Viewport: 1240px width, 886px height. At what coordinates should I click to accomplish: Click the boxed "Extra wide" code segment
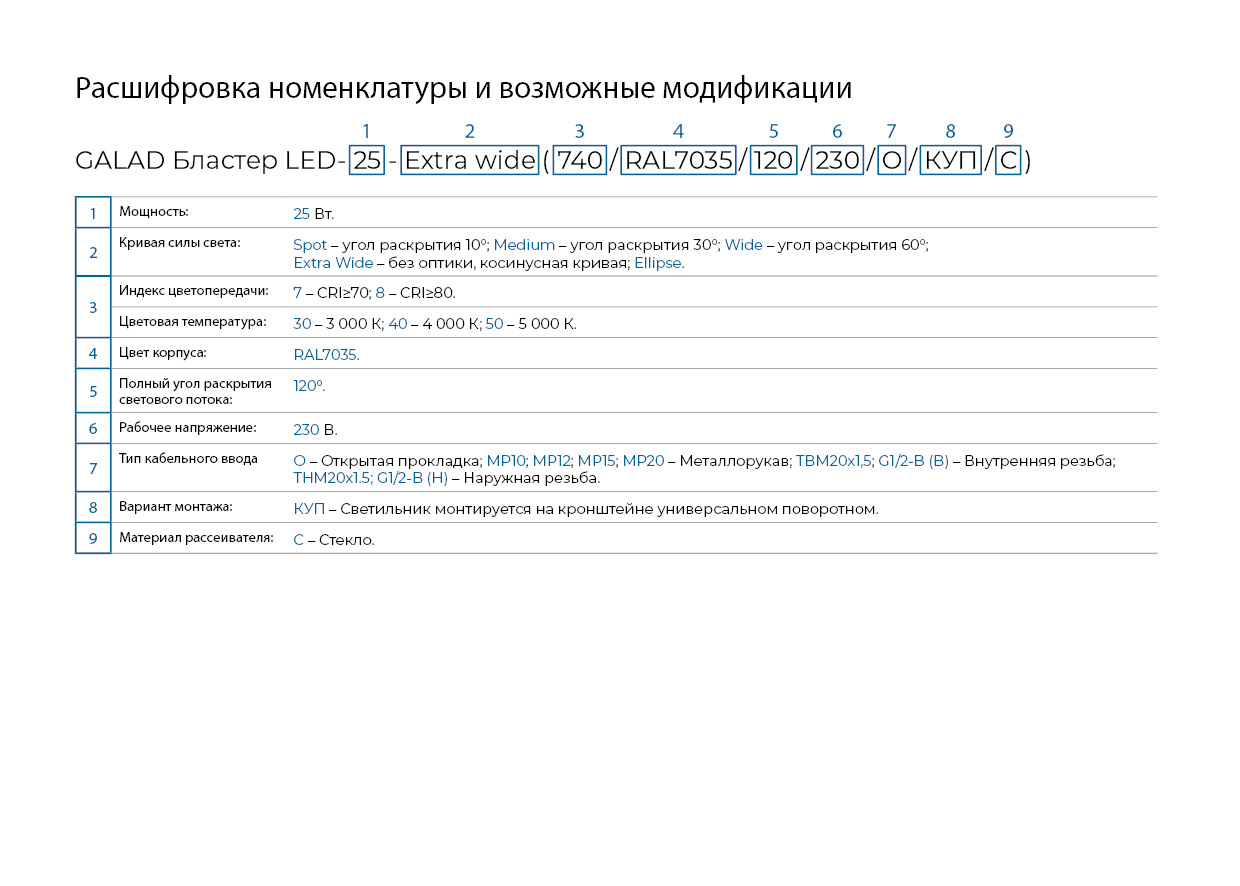[x=470, y=160]
